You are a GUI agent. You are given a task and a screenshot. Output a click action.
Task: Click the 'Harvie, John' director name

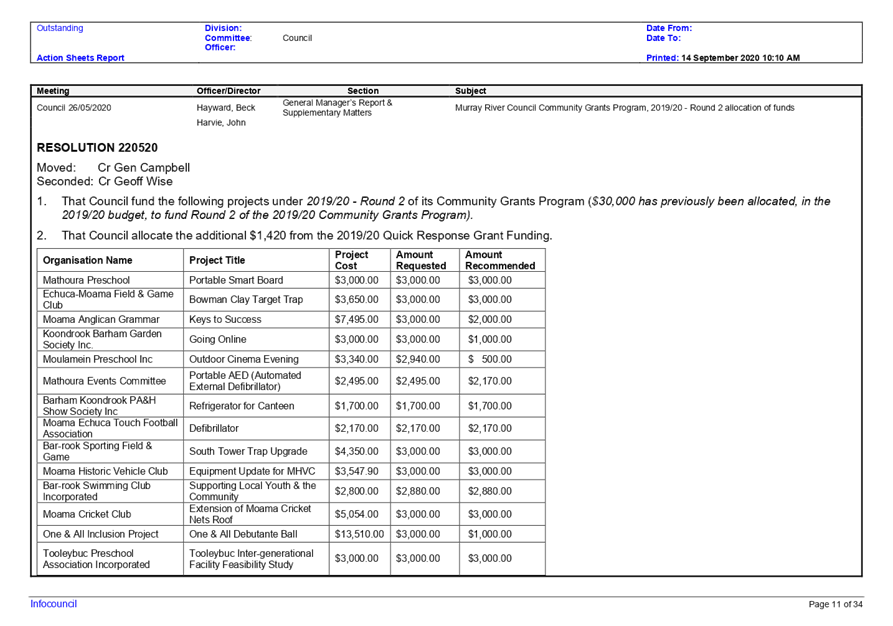click(221, 122)
